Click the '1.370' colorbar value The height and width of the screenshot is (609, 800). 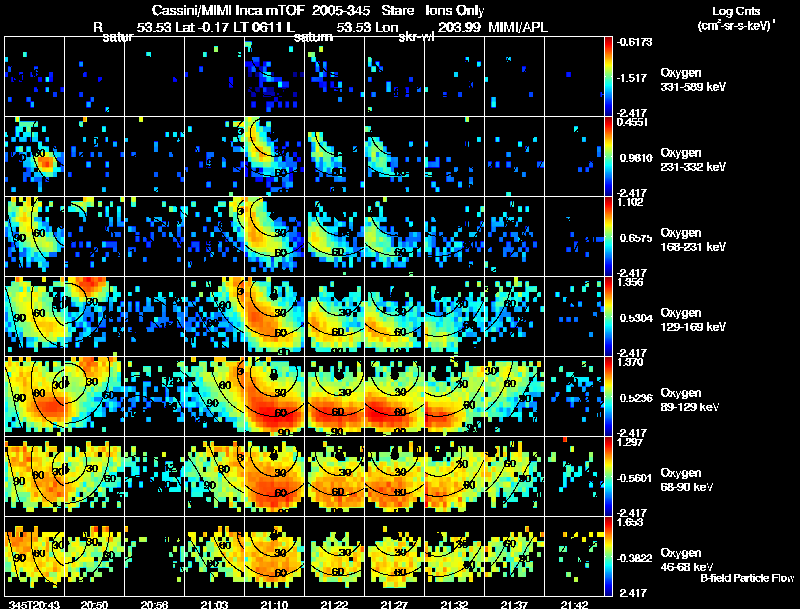coord(630,362)
